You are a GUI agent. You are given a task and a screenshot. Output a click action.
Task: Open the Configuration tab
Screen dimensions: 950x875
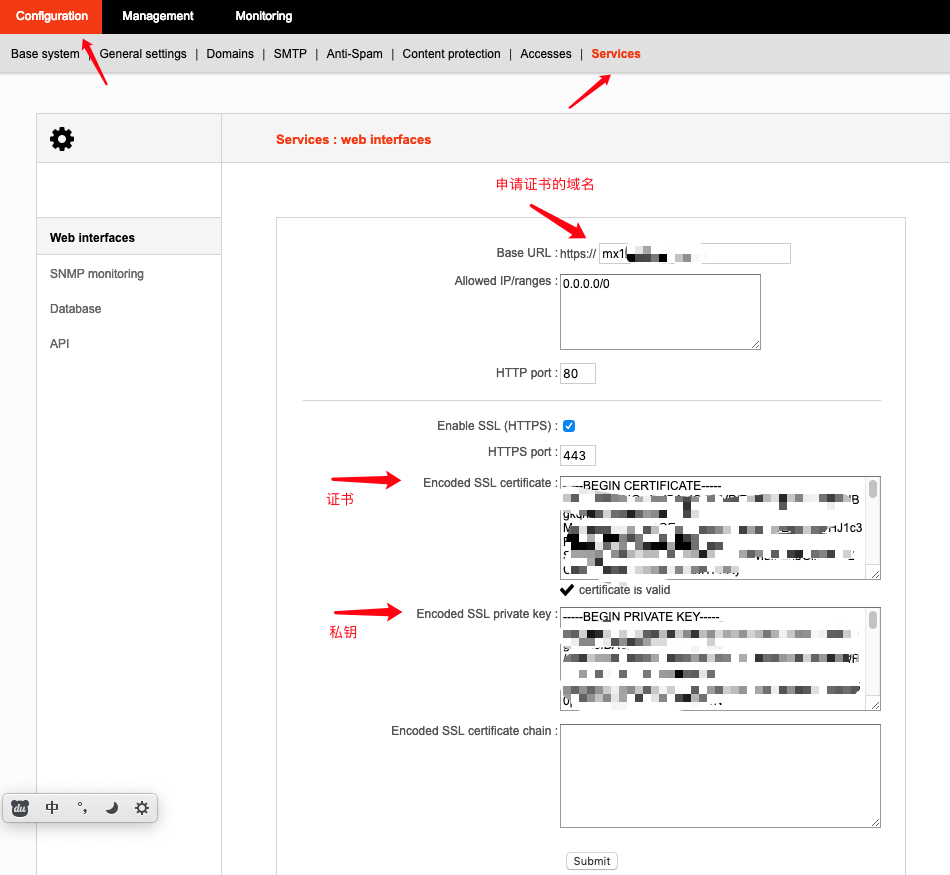(51, 16)
